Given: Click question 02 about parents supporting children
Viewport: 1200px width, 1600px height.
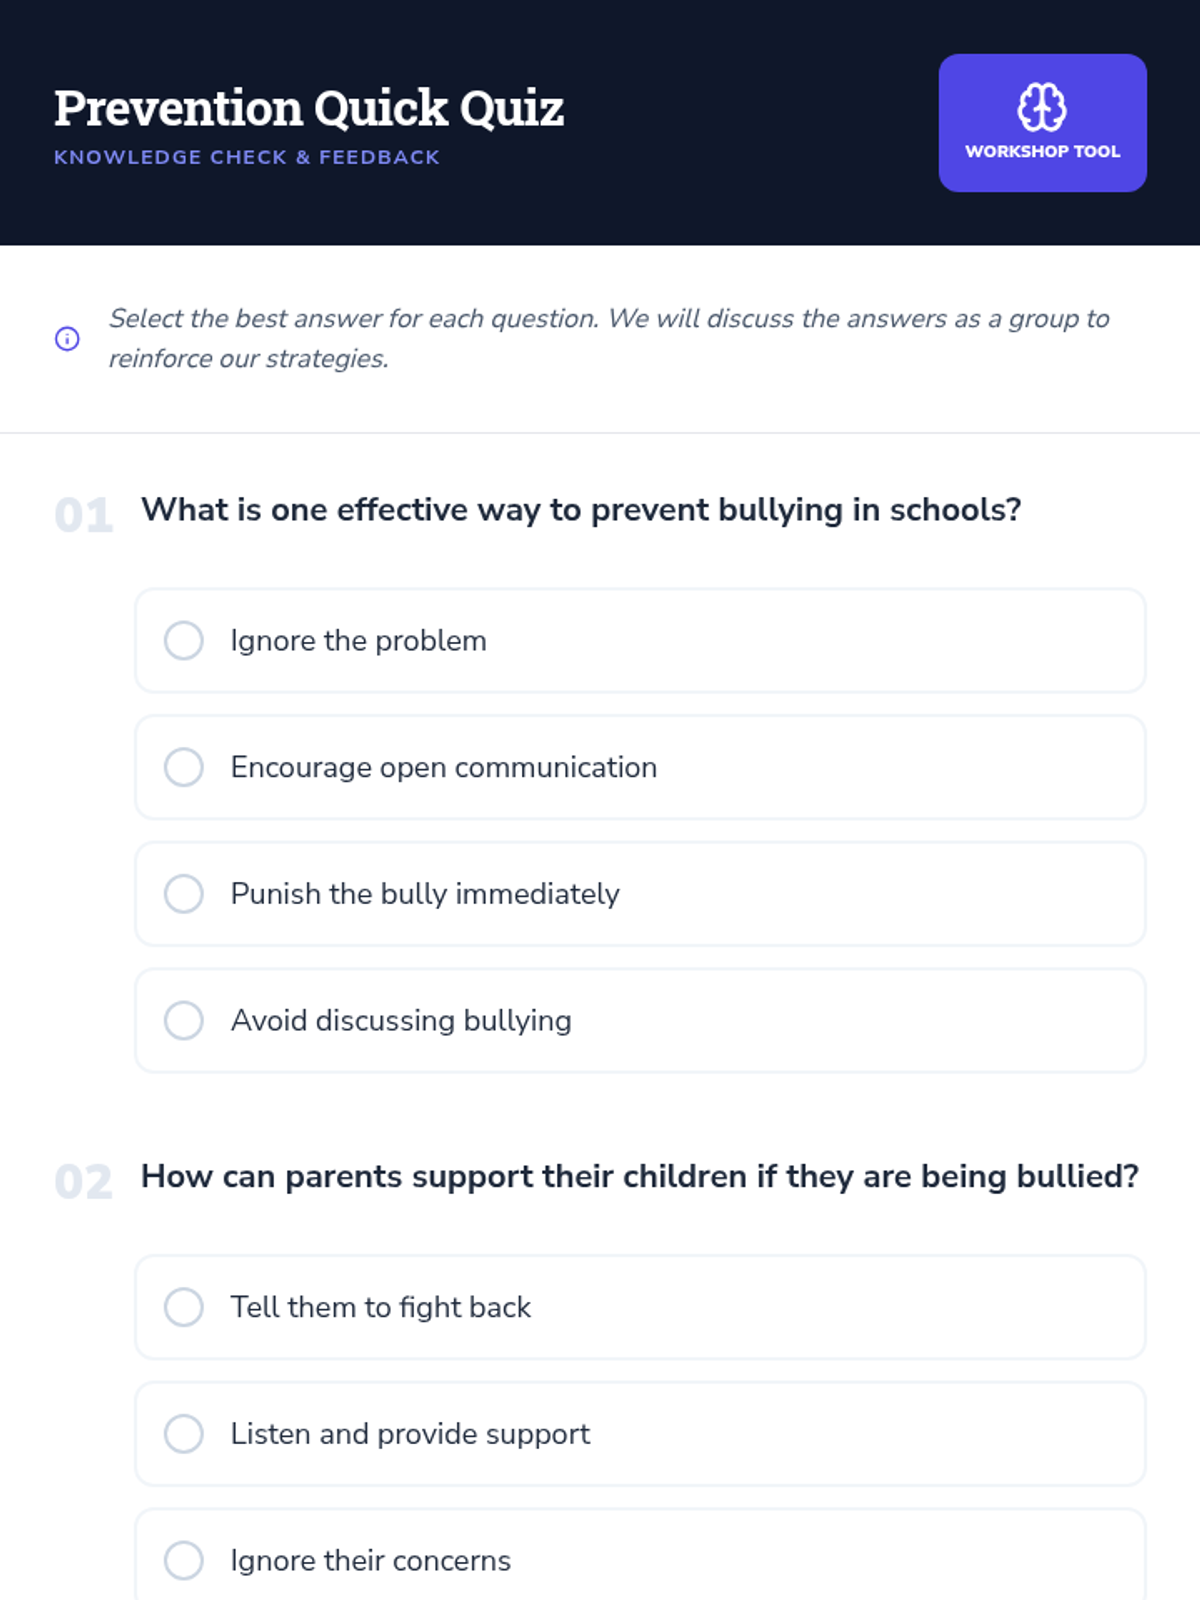Looking at the screenshot, I should coord(640,1177).
